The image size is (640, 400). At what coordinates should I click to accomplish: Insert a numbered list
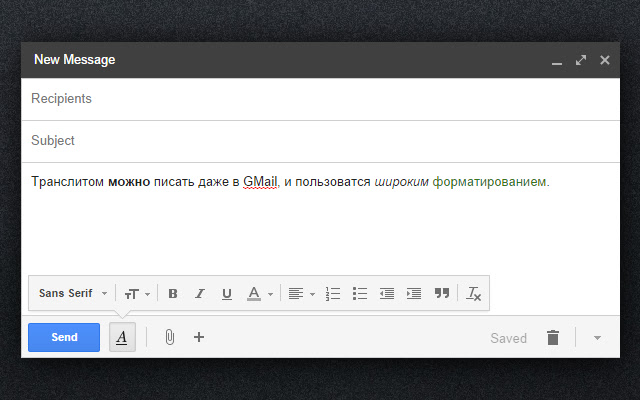pos(333,293)
